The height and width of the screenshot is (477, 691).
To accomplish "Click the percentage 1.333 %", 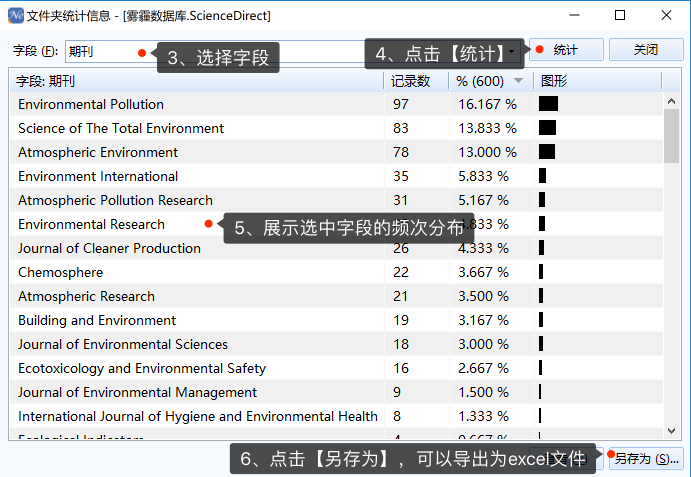I will tap(483, 416).
